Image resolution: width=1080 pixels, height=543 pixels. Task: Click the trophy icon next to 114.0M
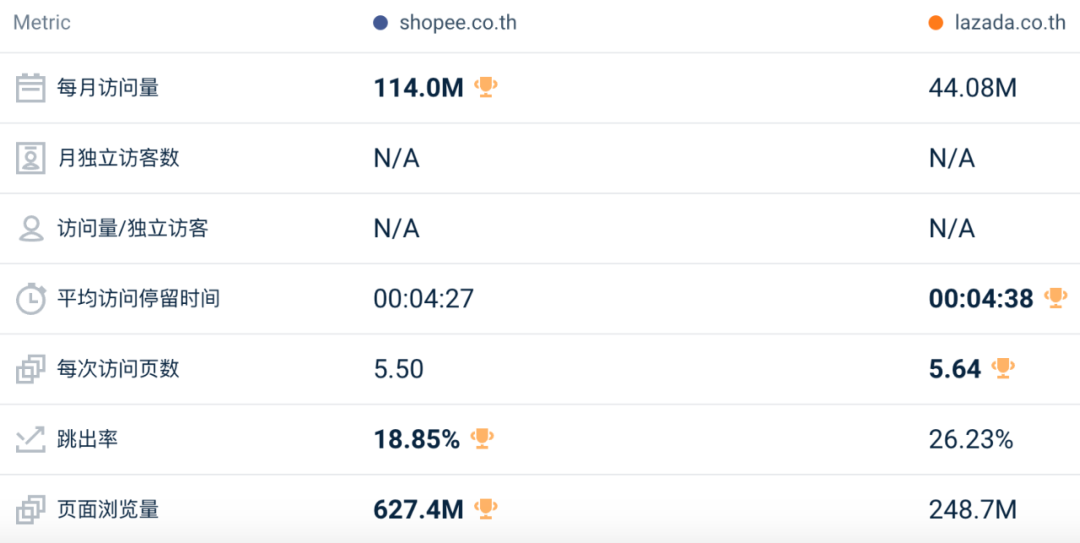(486, 88)
